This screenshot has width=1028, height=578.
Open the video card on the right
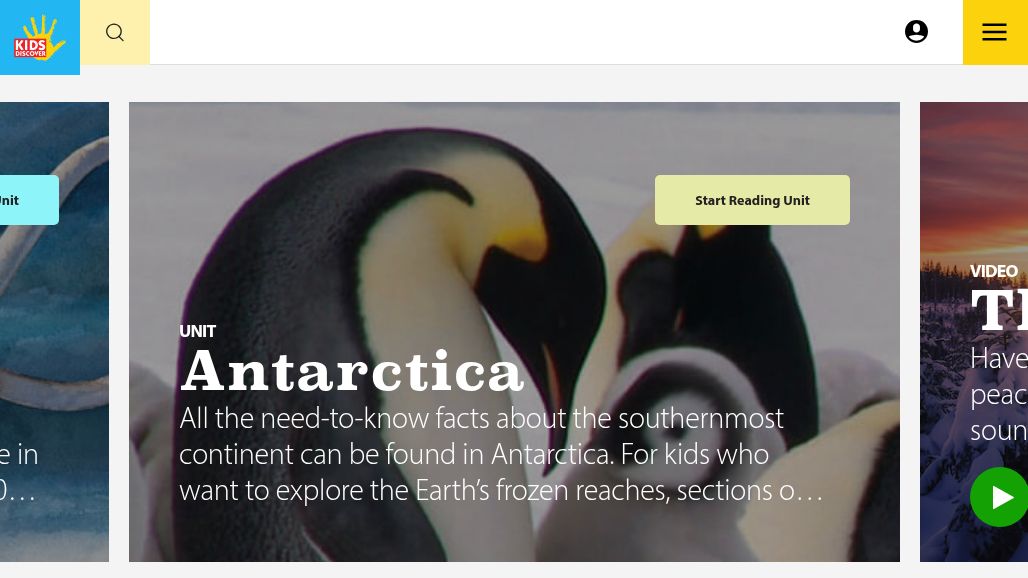[x=974, y=332]
